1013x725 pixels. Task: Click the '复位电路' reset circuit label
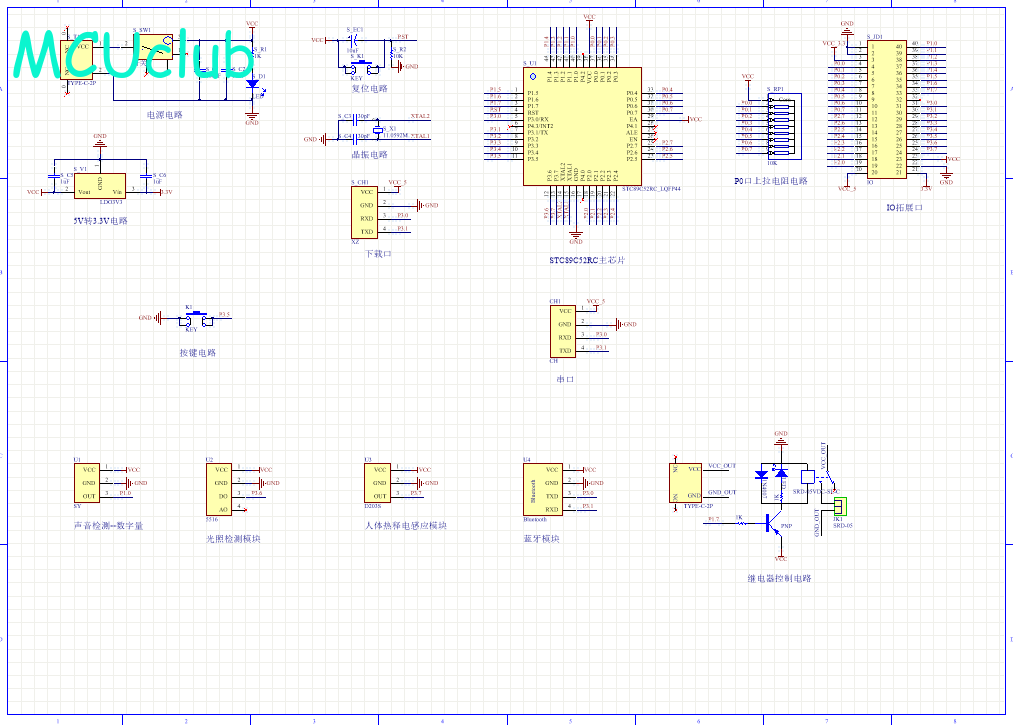click(x=370, y=89)
